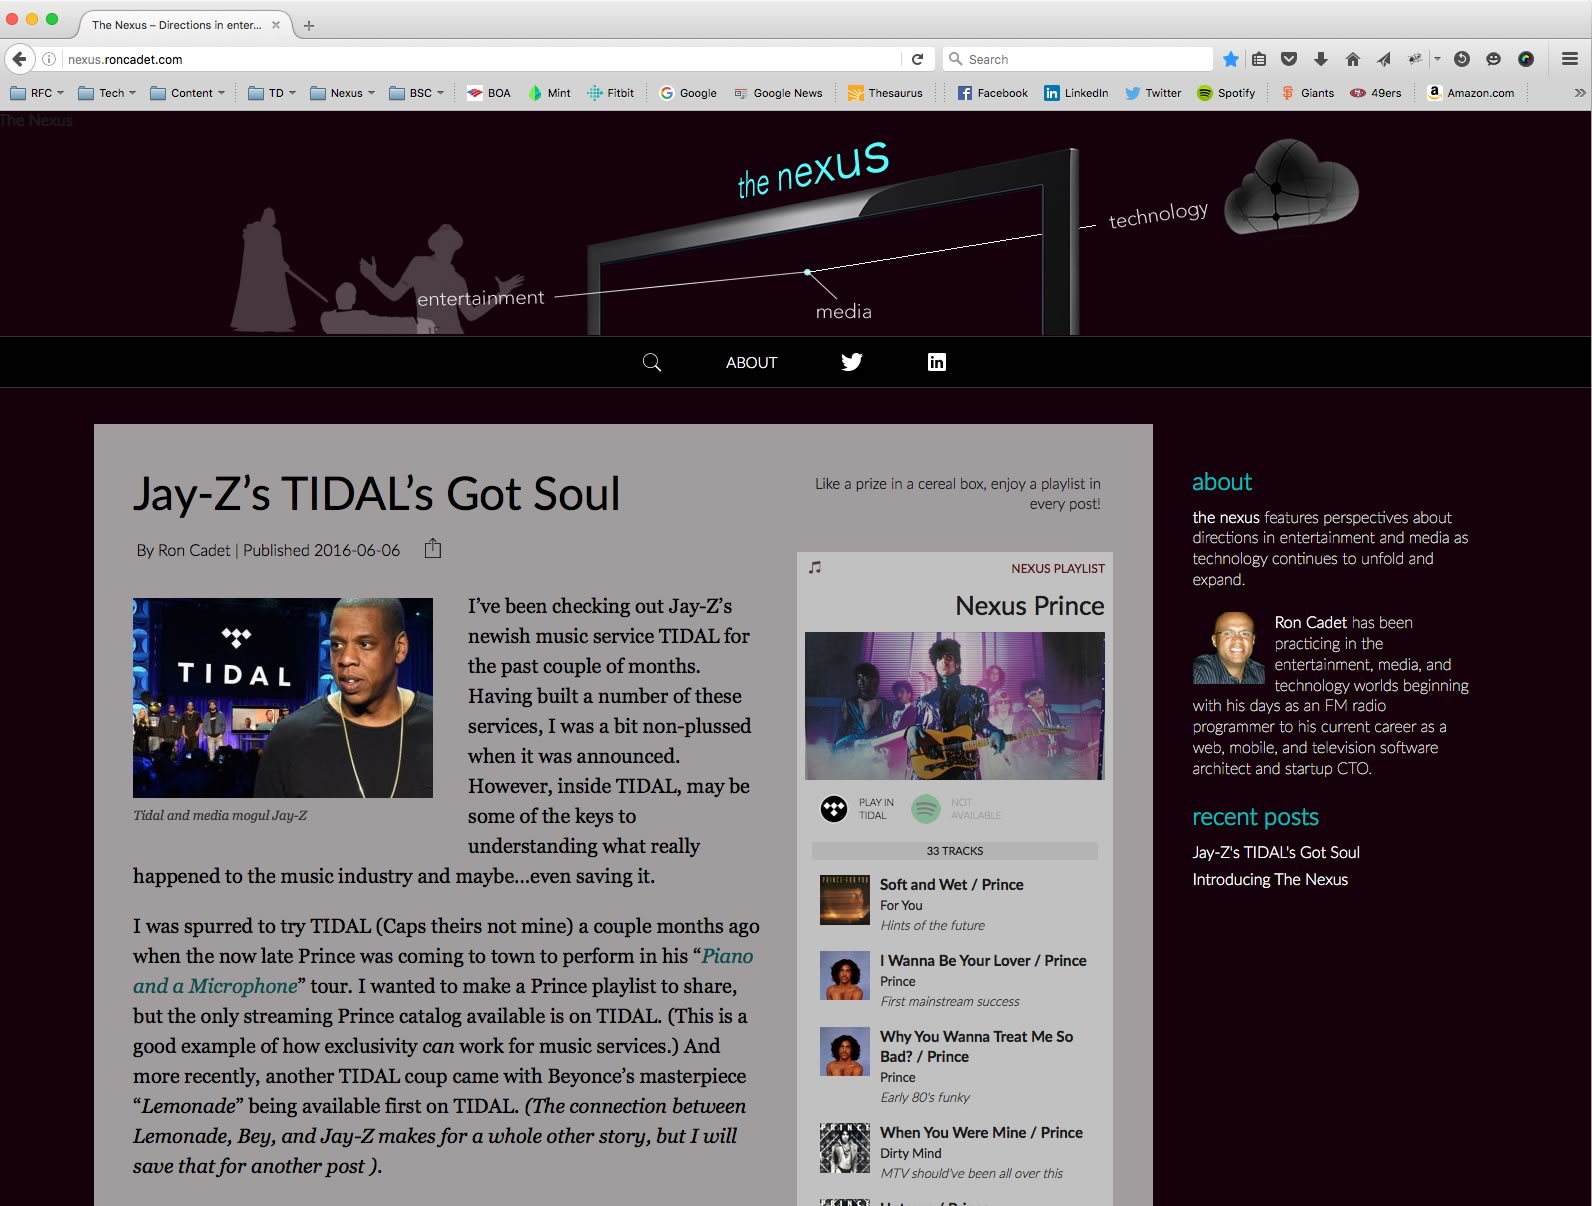Open recent post Jay-Z's TIDAL's Got Soul

1276,852
